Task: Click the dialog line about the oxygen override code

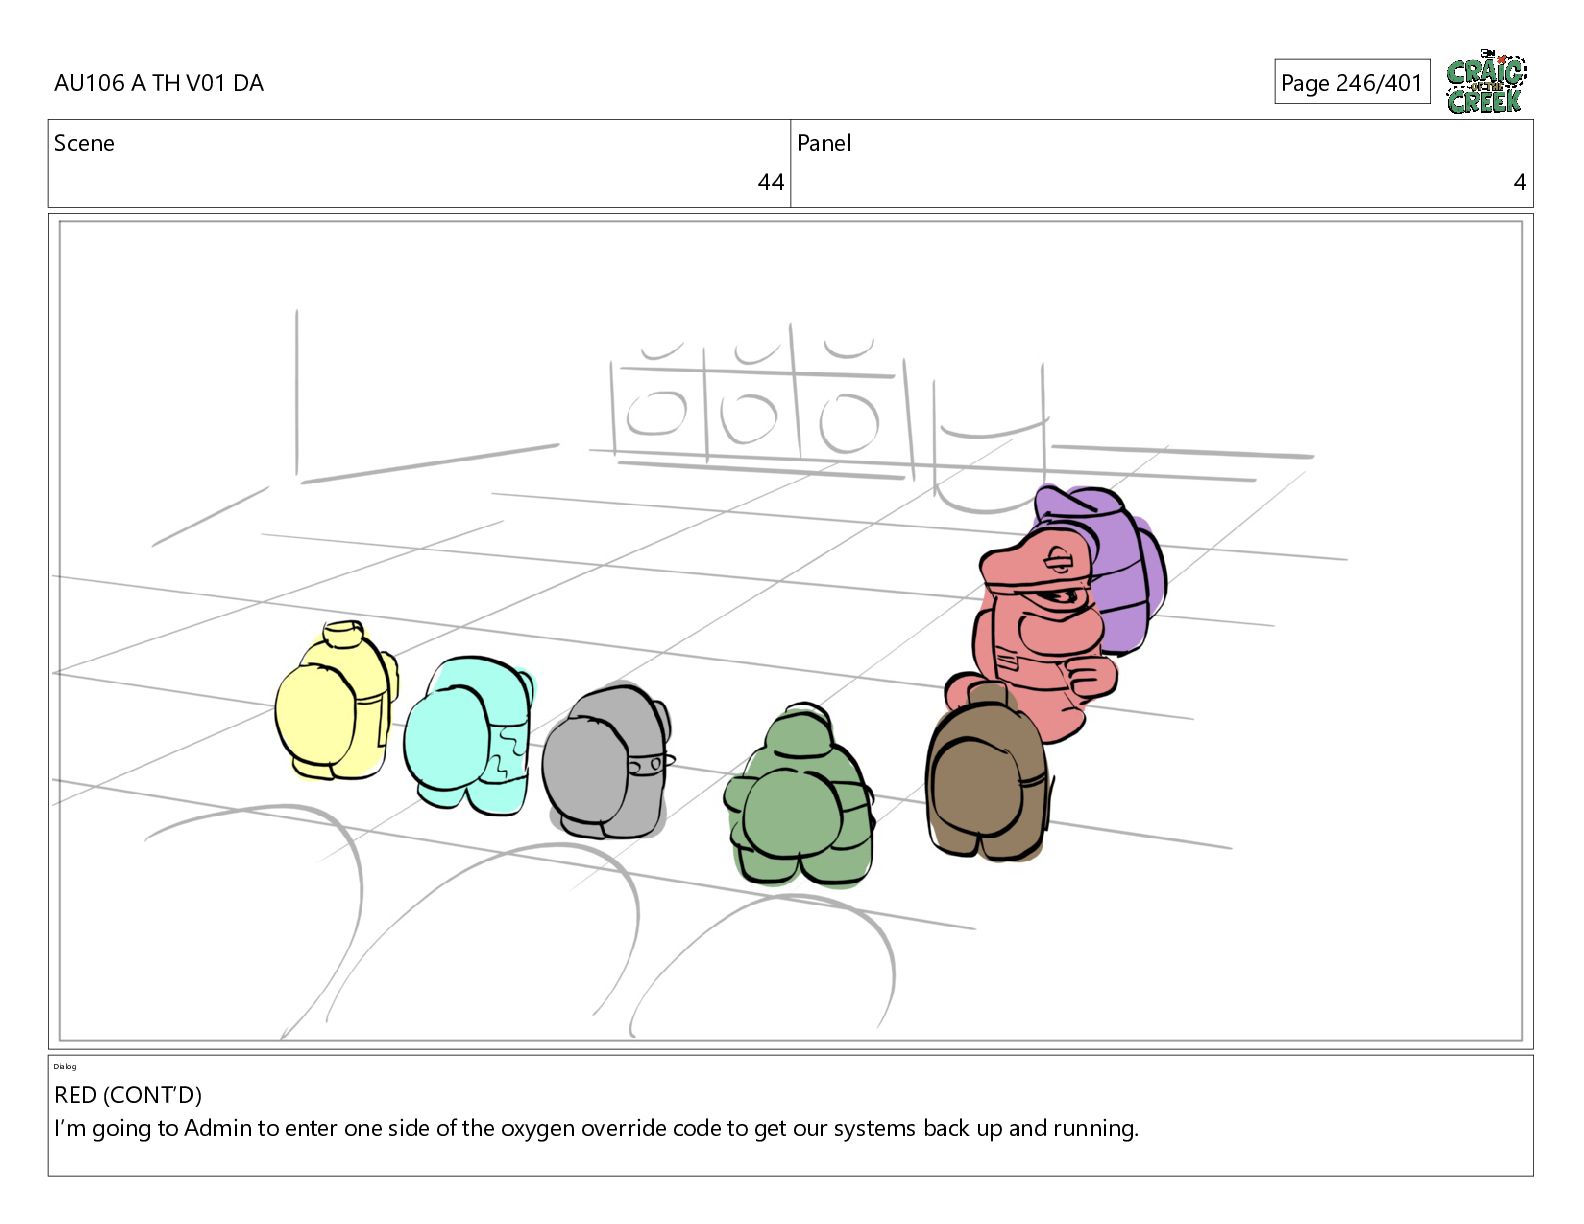Action: pyautogui.click(x=596, y=1129)
